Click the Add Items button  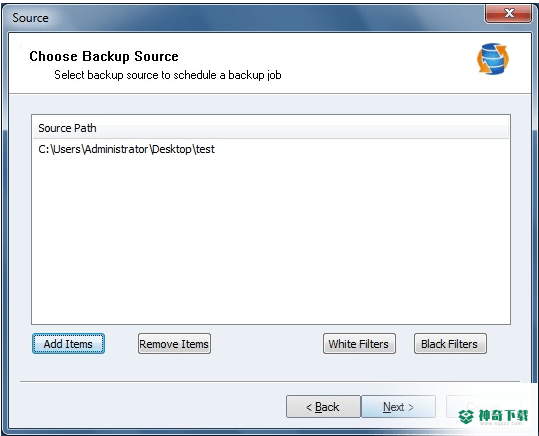[68, 344]
